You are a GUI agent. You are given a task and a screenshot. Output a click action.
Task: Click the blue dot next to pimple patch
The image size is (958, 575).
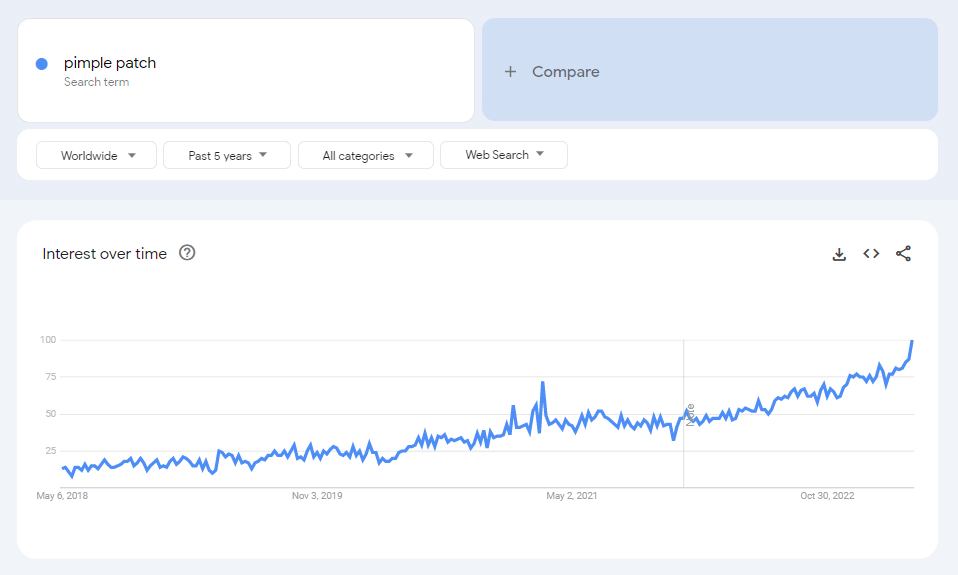point(42,64)
